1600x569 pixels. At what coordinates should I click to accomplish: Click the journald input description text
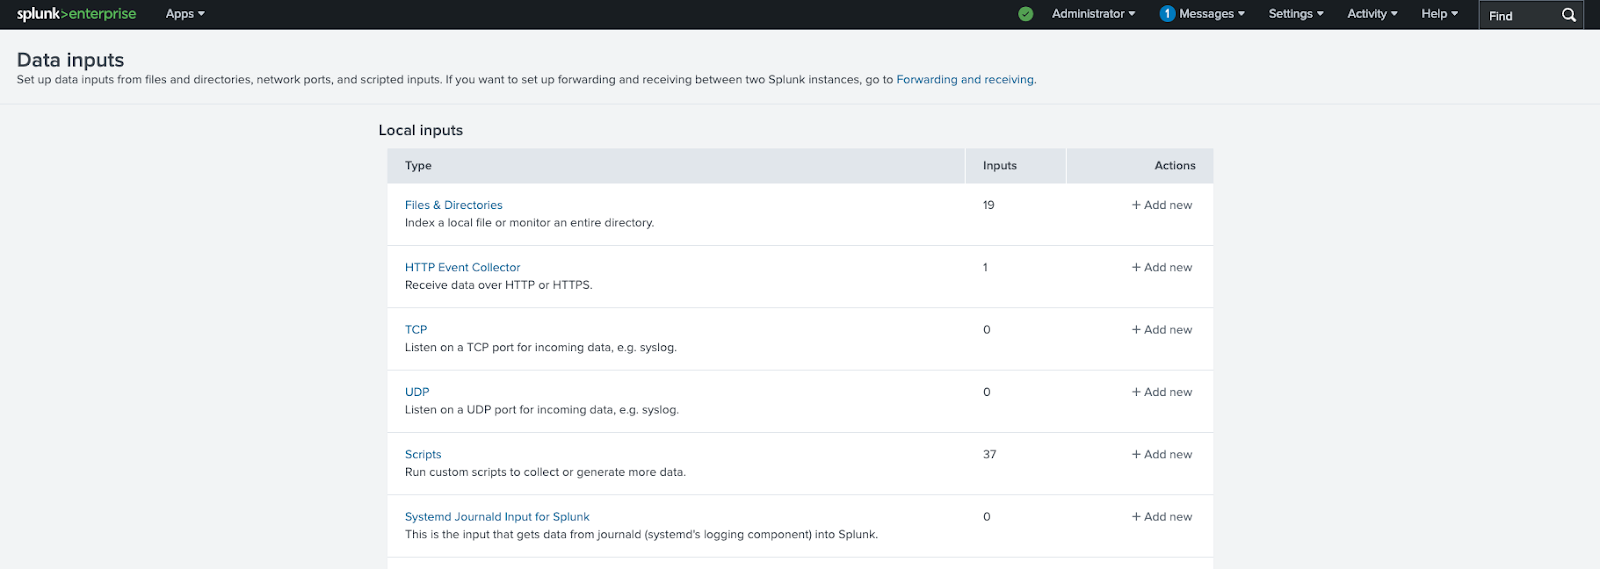[641, 535]
